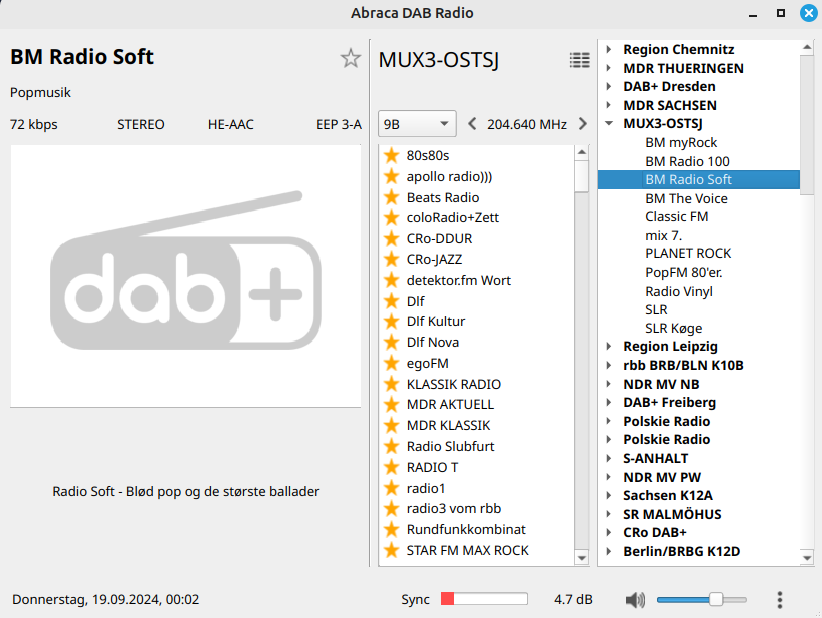
Task: Mute audio with the speaker icon
Action: pyautogui.click(x=635, y=600)
